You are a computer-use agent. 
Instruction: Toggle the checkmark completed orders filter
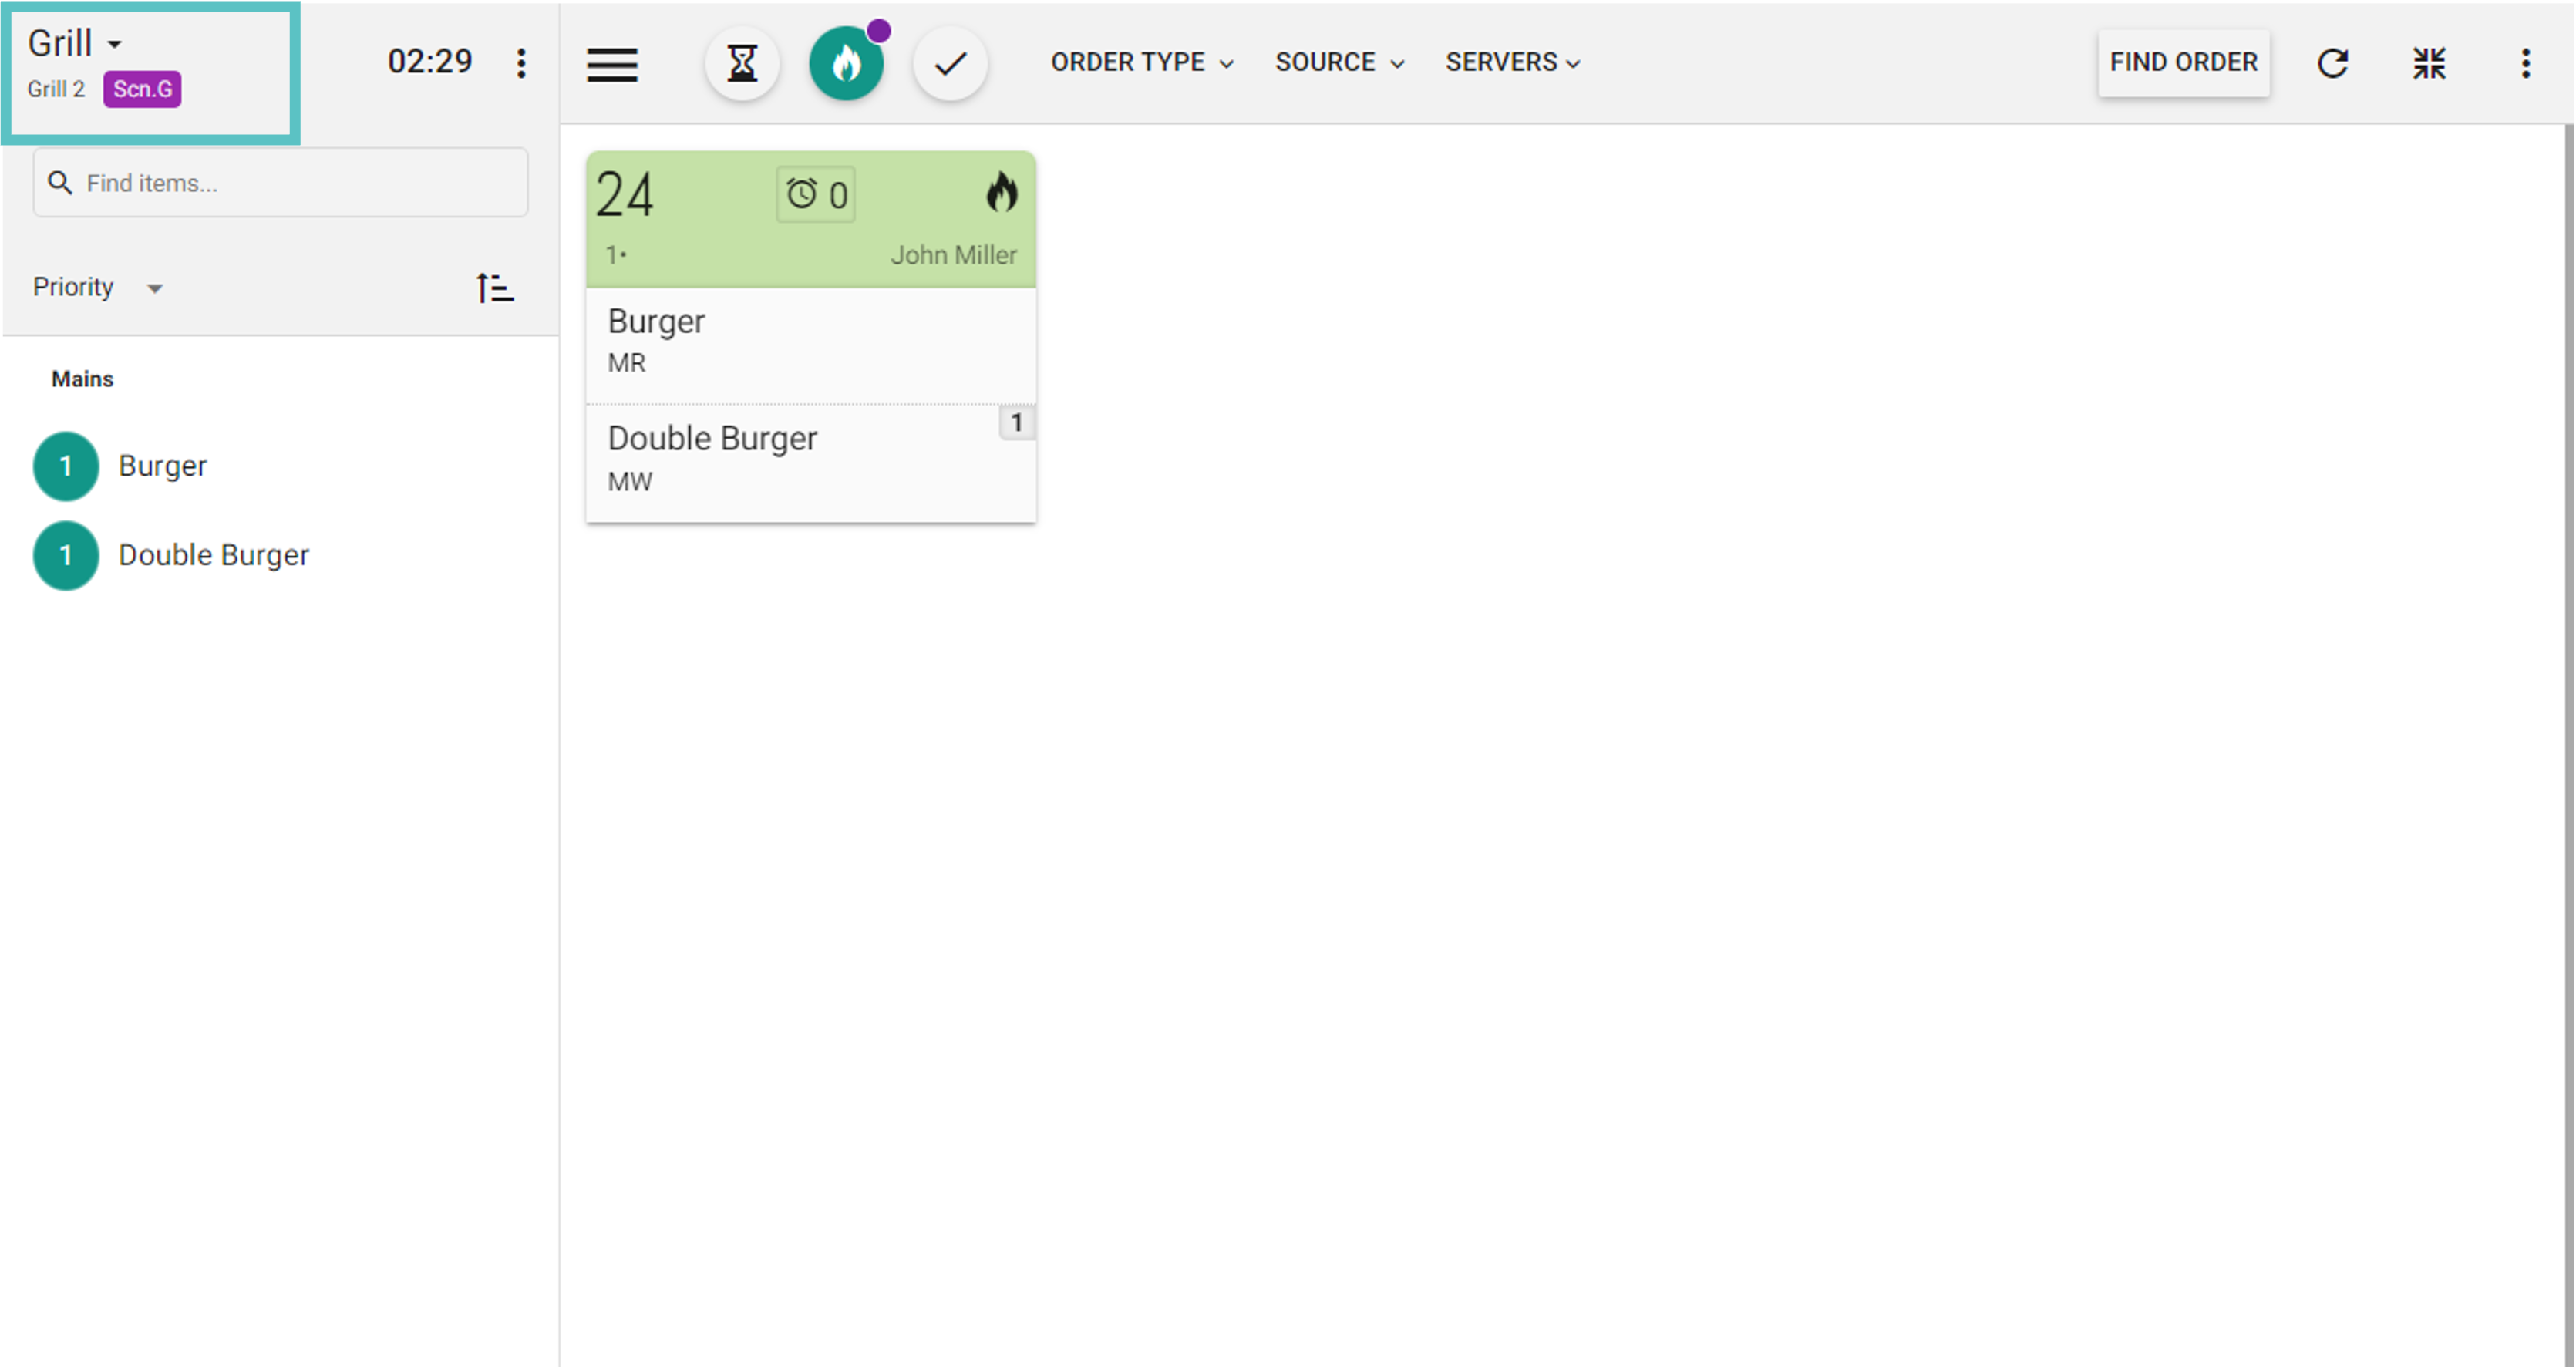pyautogui.click(x=950, y=64)
